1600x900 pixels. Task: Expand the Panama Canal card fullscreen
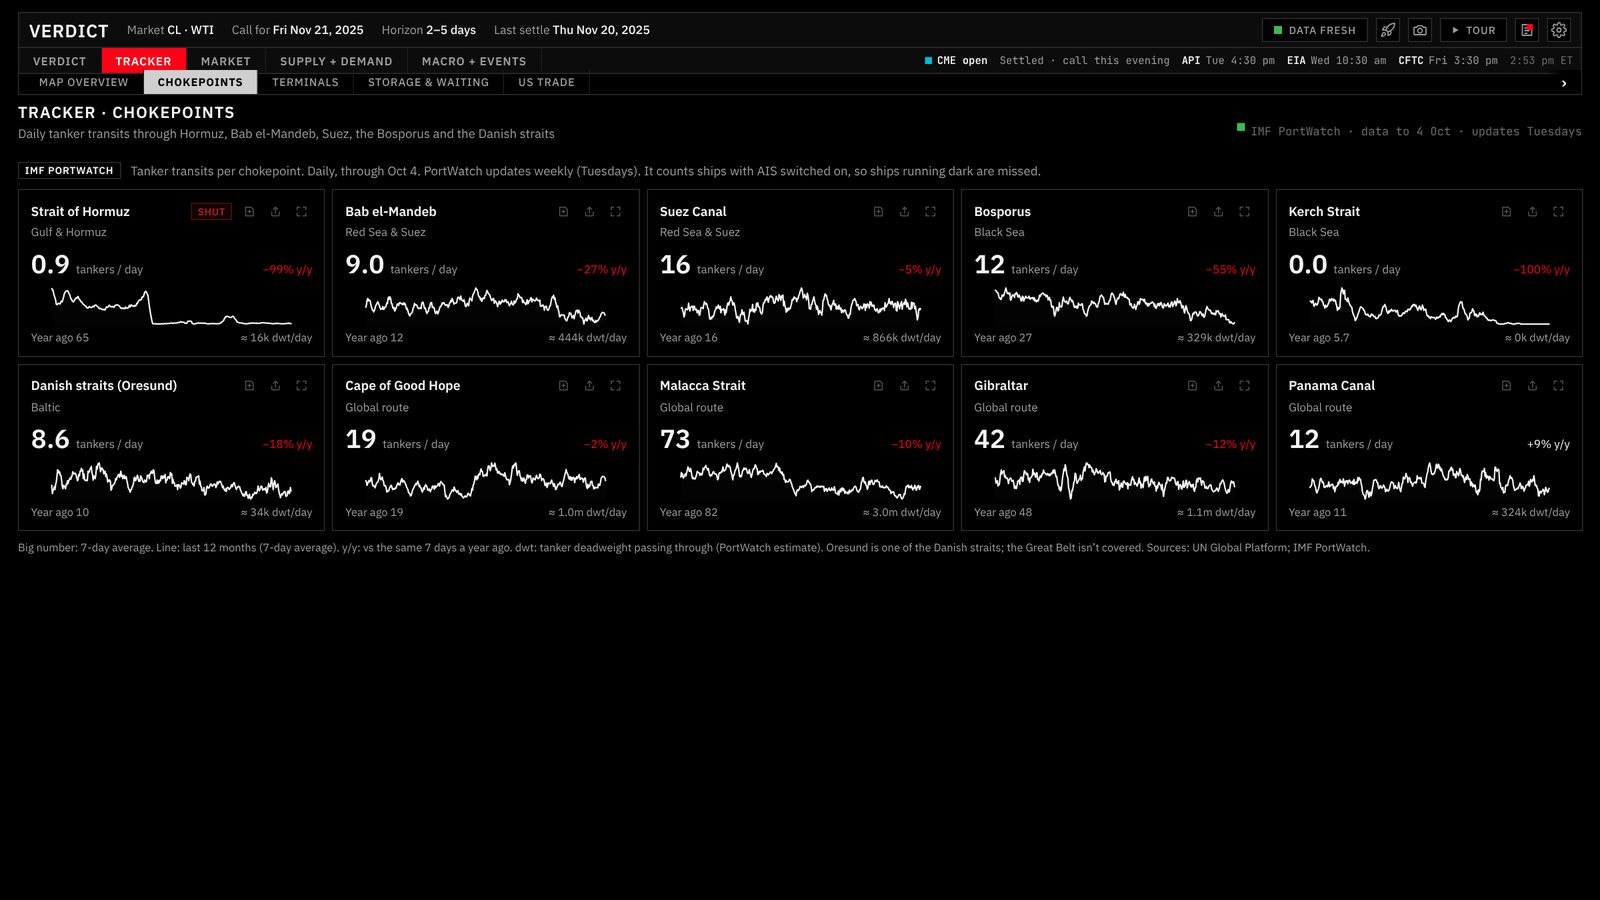click(1558, 386)
